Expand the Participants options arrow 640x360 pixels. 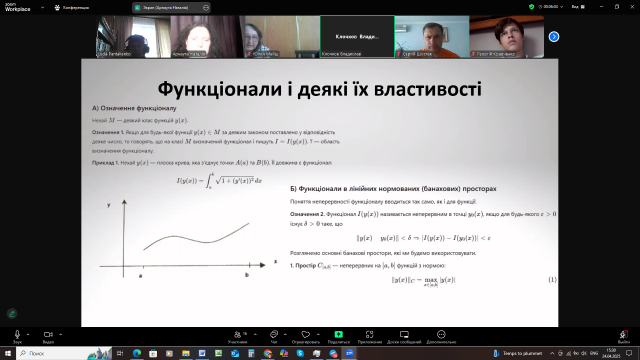tap(255, 334)
